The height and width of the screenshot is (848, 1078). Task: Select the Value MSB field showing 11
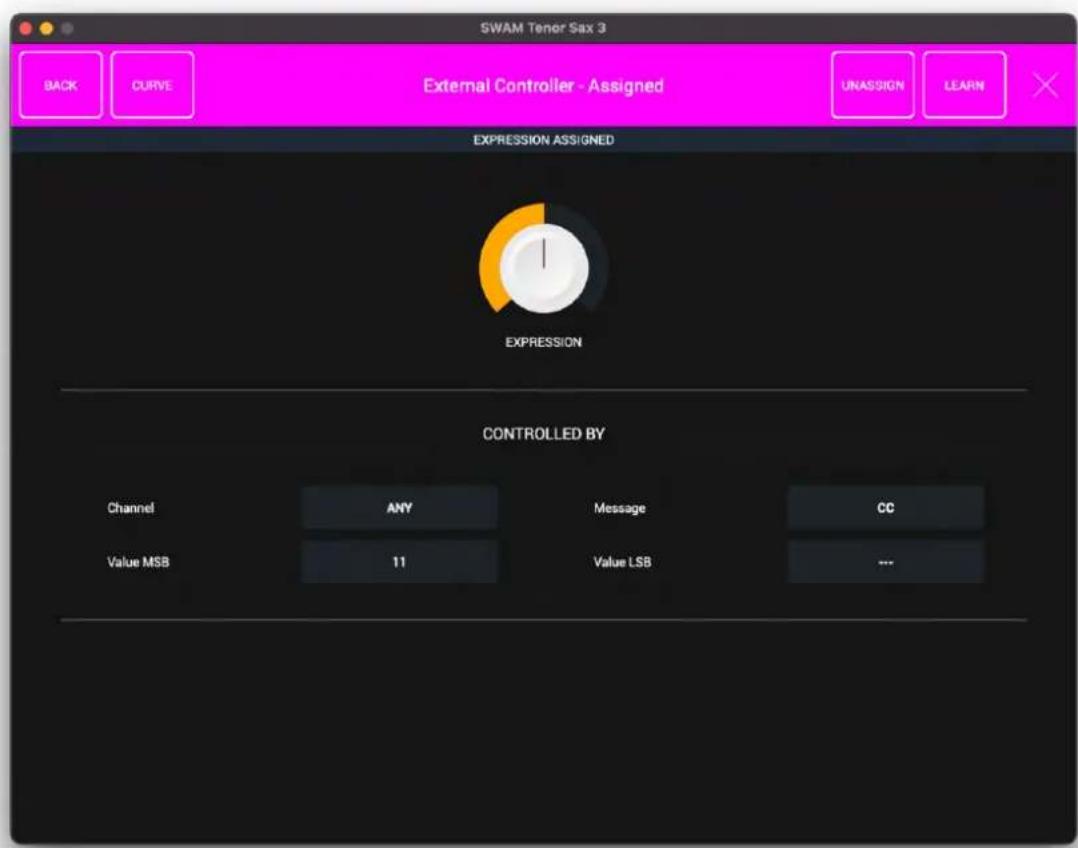click(399, 562)
